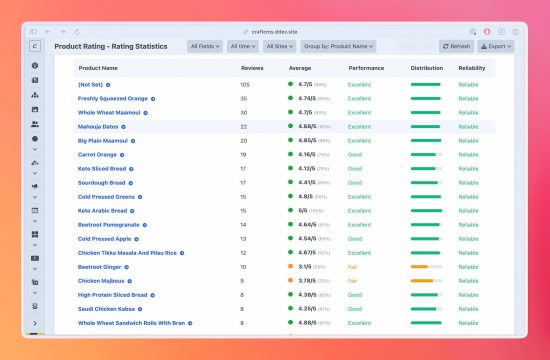This screenshot has width=550, height=360.
Task: Open the server stack icon near sidebar bottom
Action: [35, 306]
